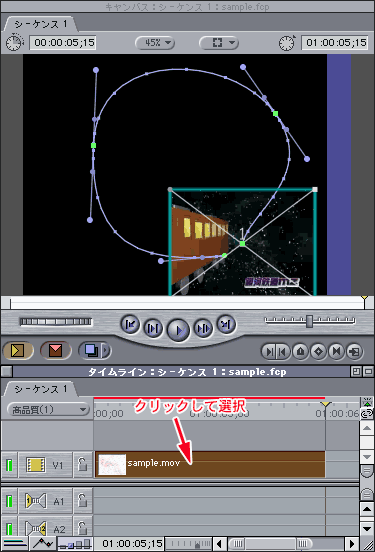Viewport: 375px width, 552px height.
Task: Click the yellow Insert edit button
Action: pos(18,351)
